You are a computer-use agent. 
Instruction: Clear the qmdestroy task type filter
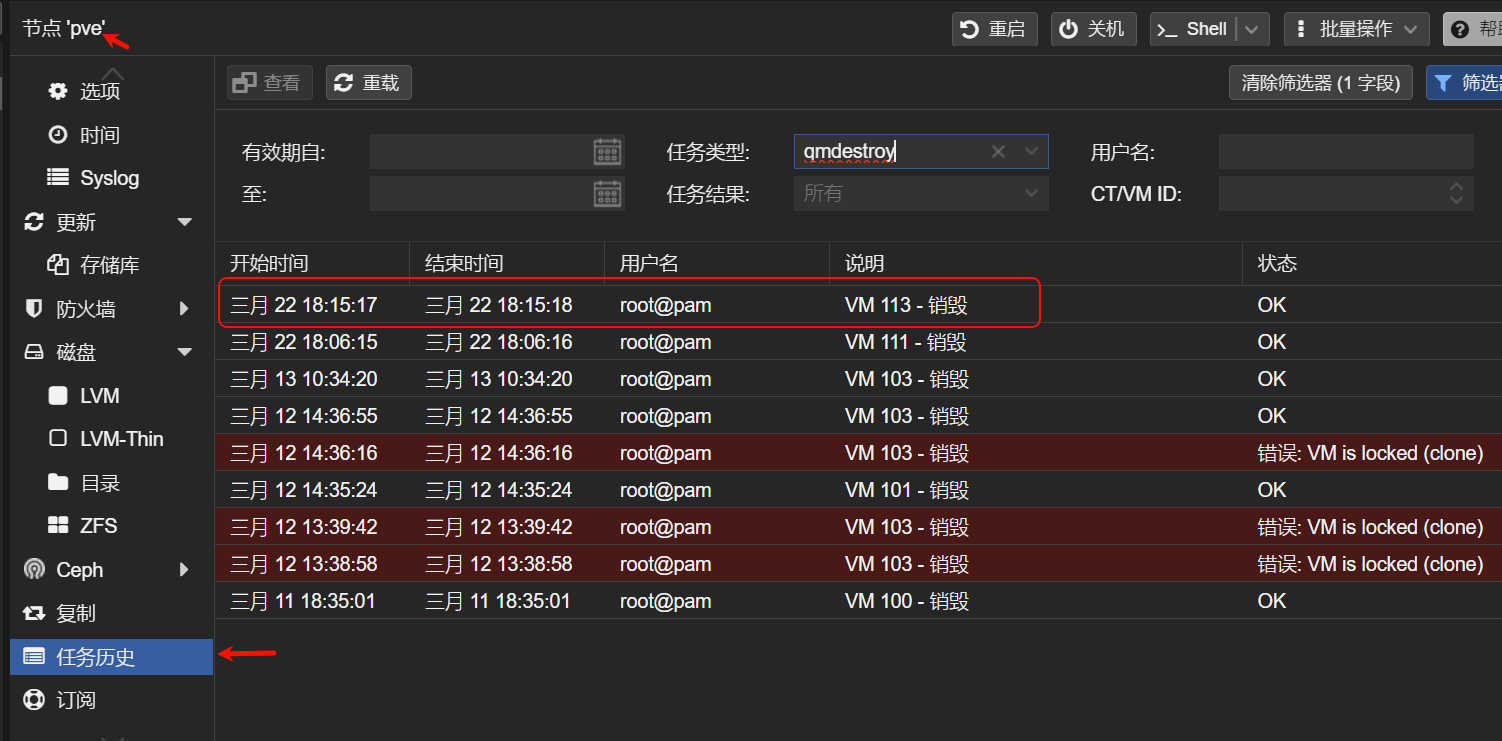click(998, 152)
